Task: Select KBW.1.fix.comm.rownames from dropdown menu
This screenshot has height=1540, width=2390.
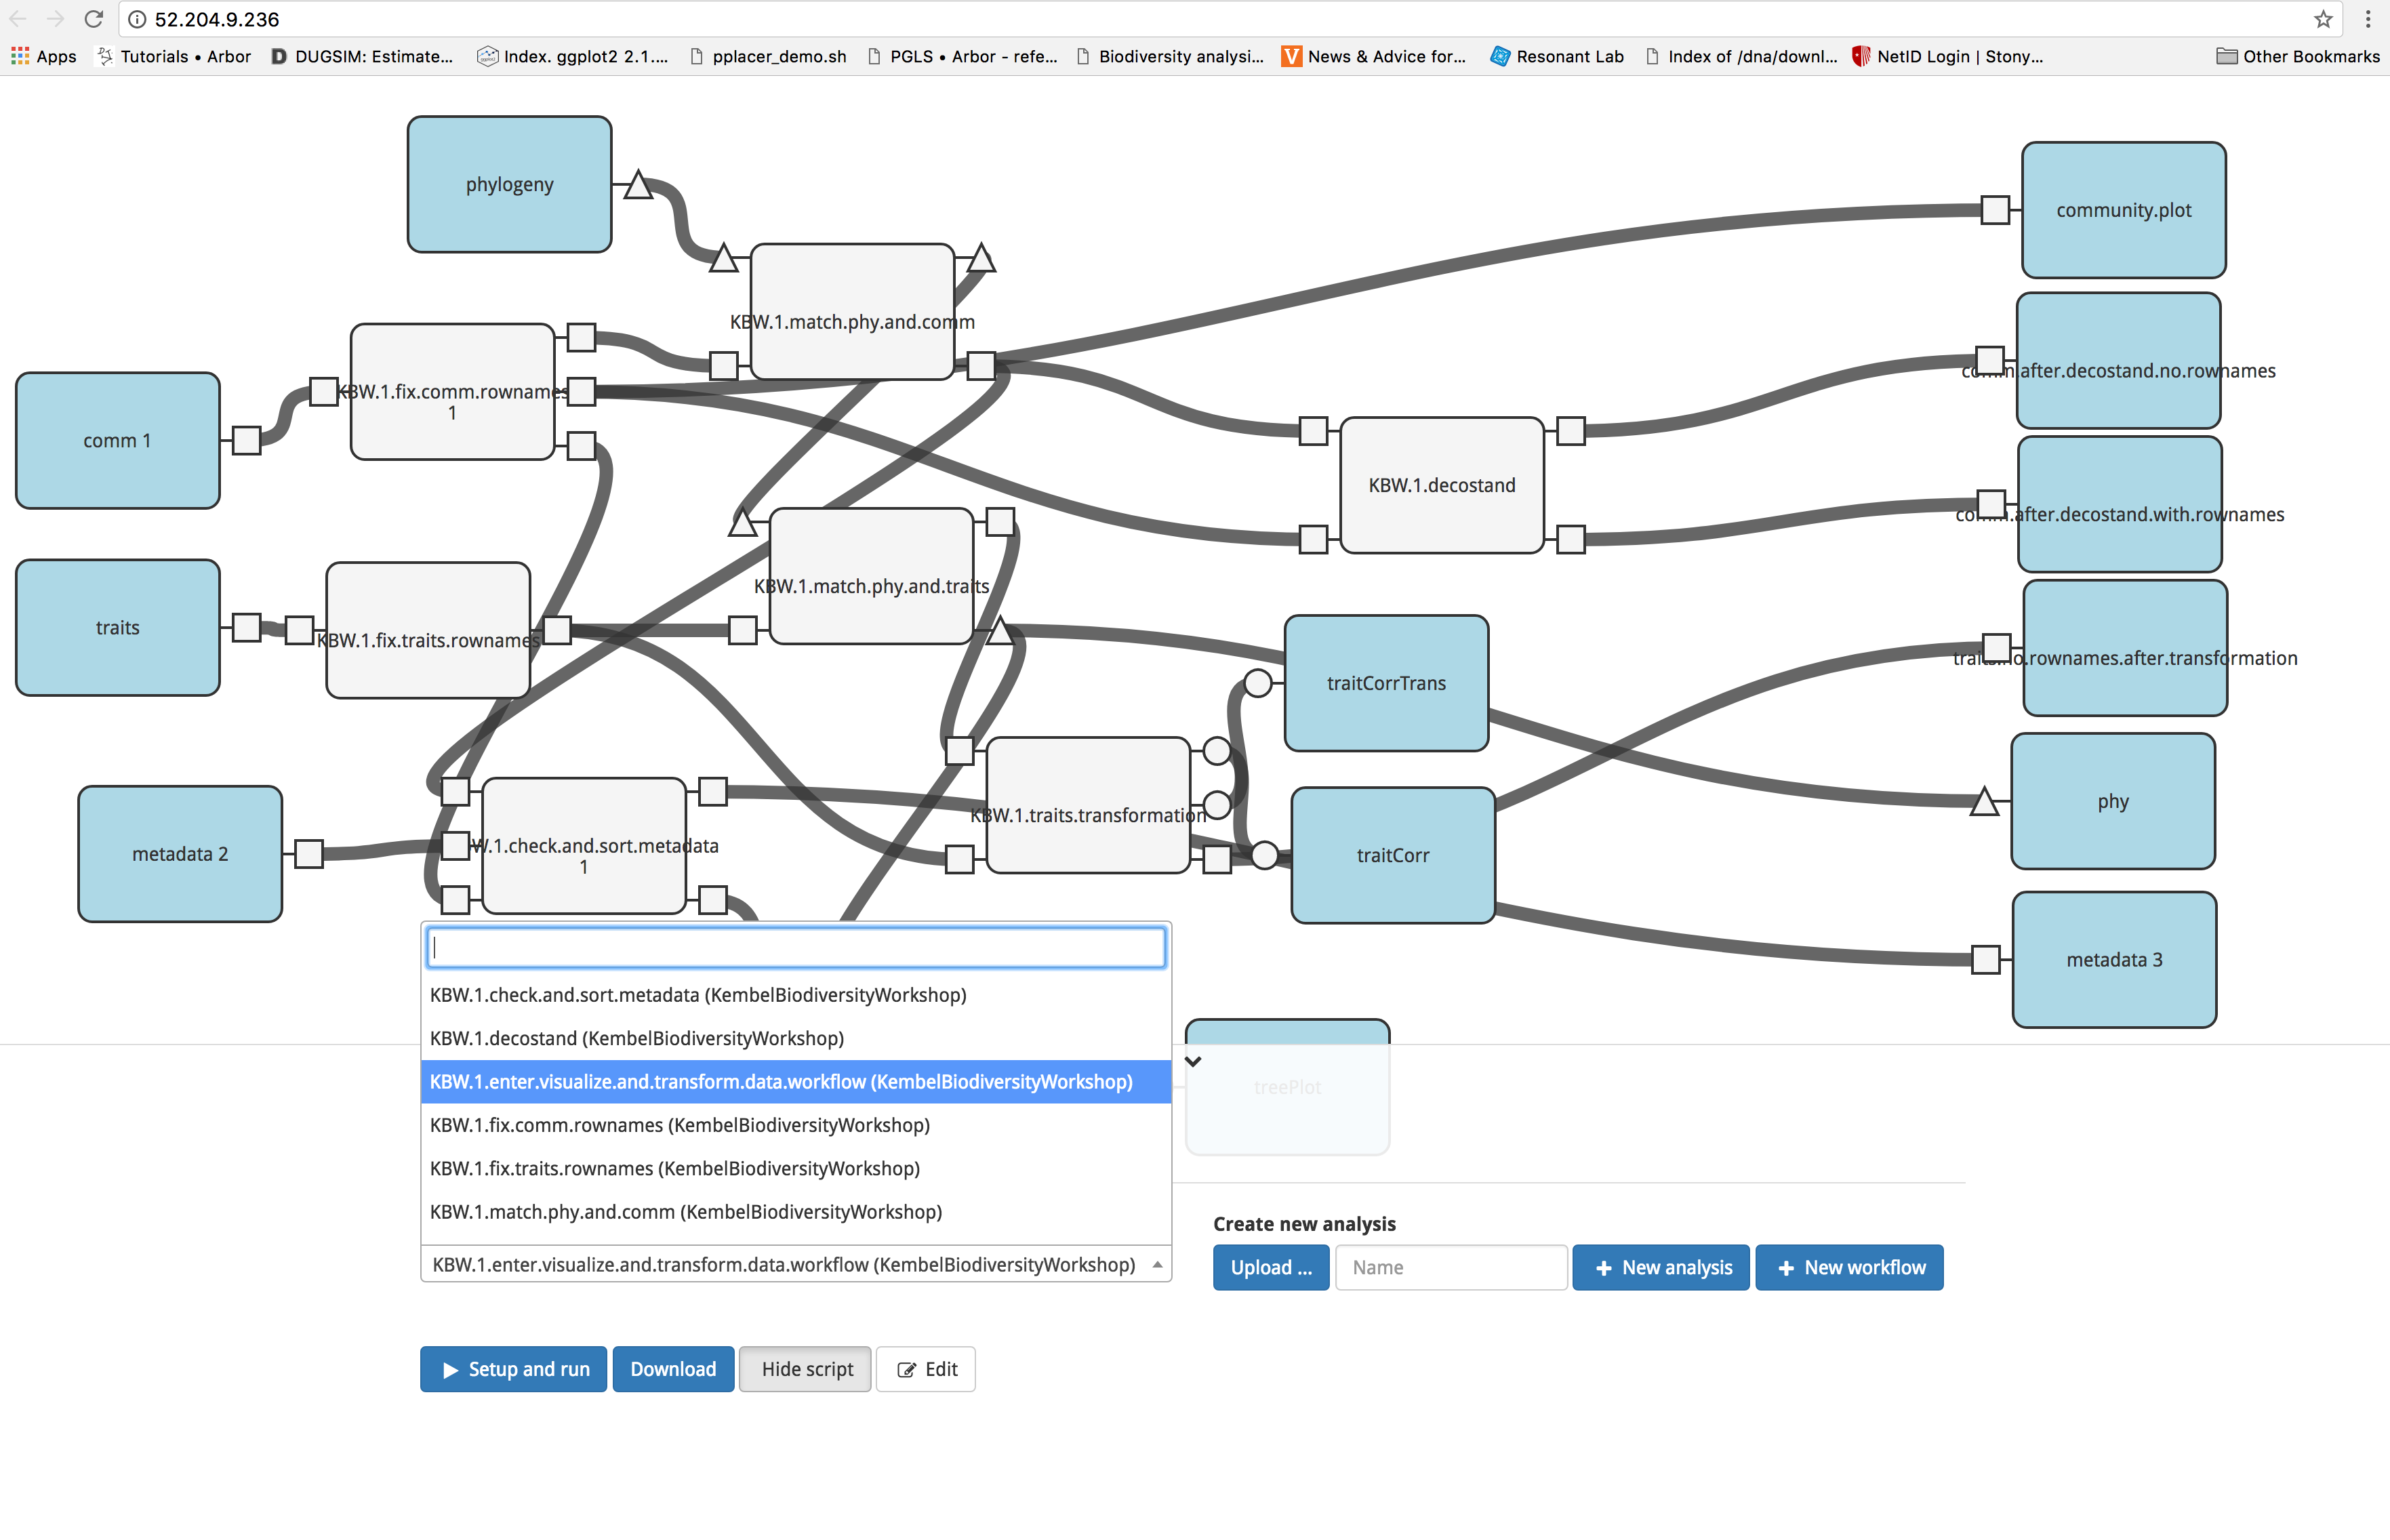Action: [679, 1125]
